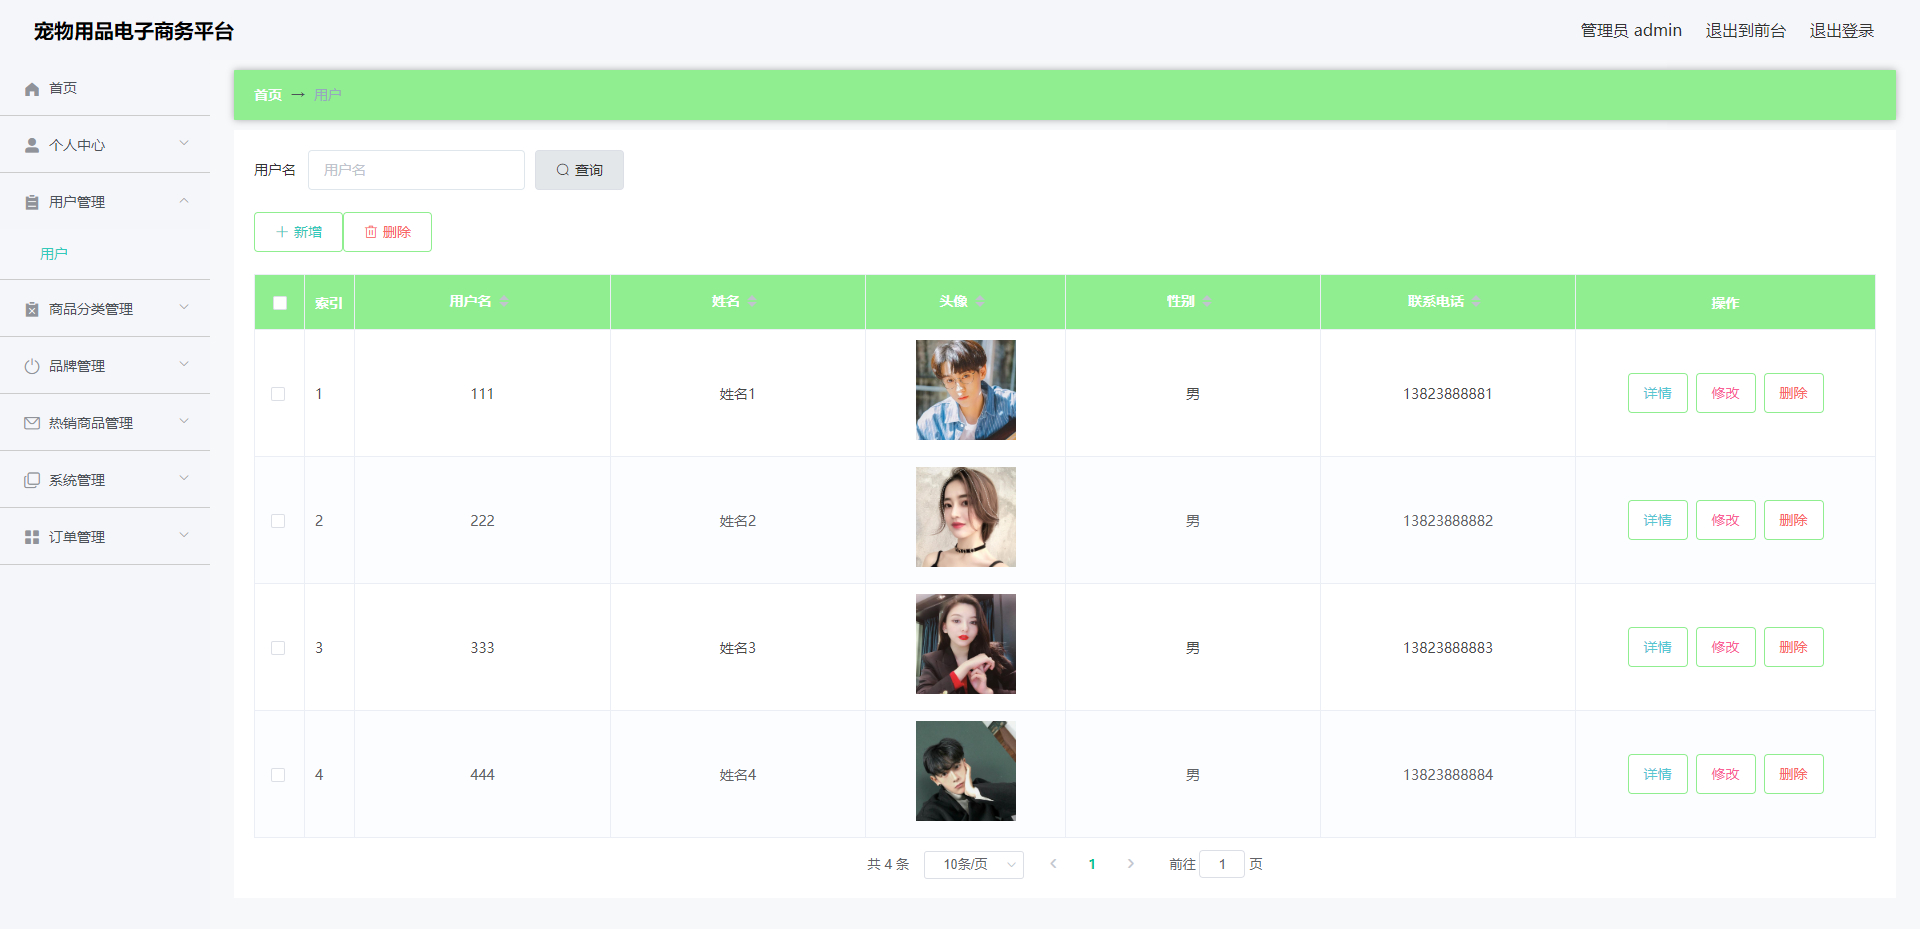Click the avatar image of user 111

[x=966, y=390]
